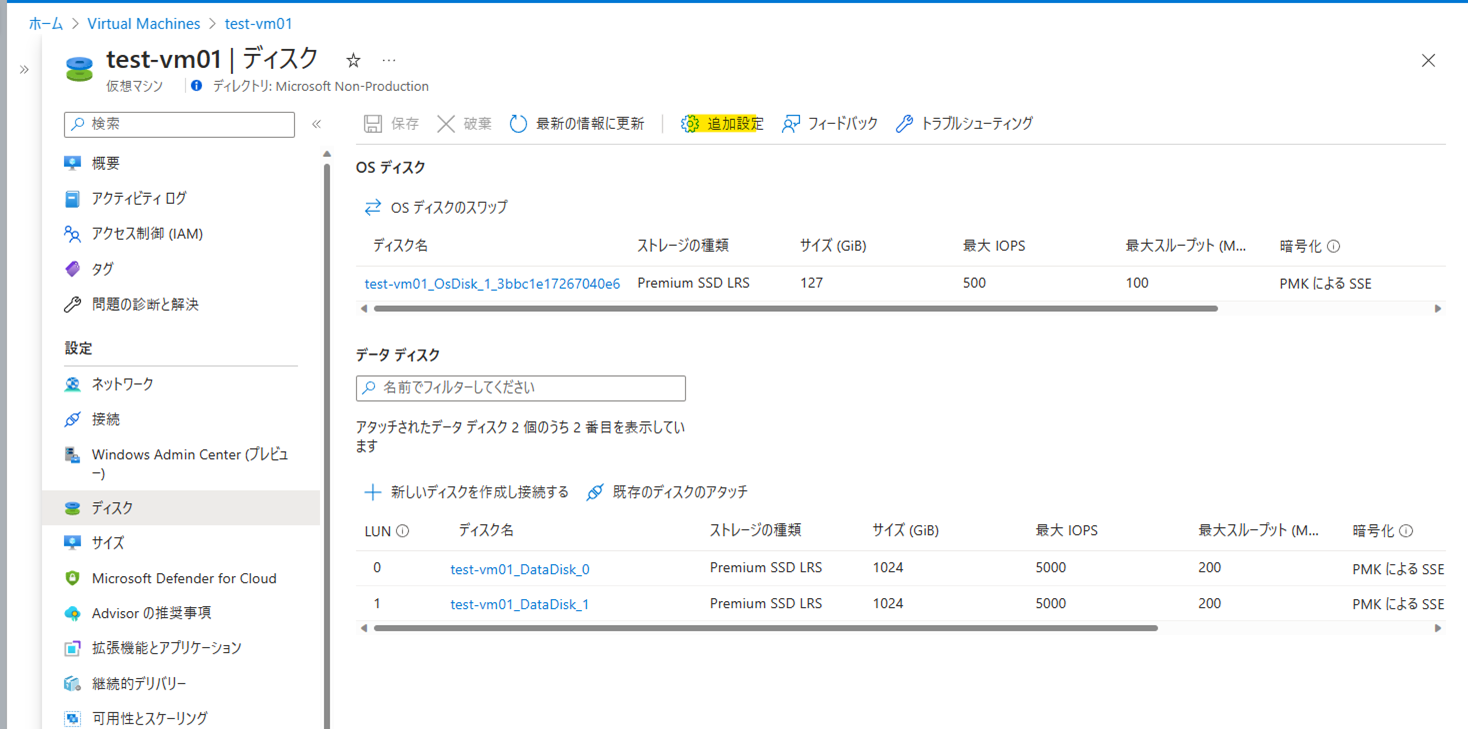Click 新しいディスクを作成し接続する button
The height and width of the screenshot is (729, 1468).
[x=466, y=492]
